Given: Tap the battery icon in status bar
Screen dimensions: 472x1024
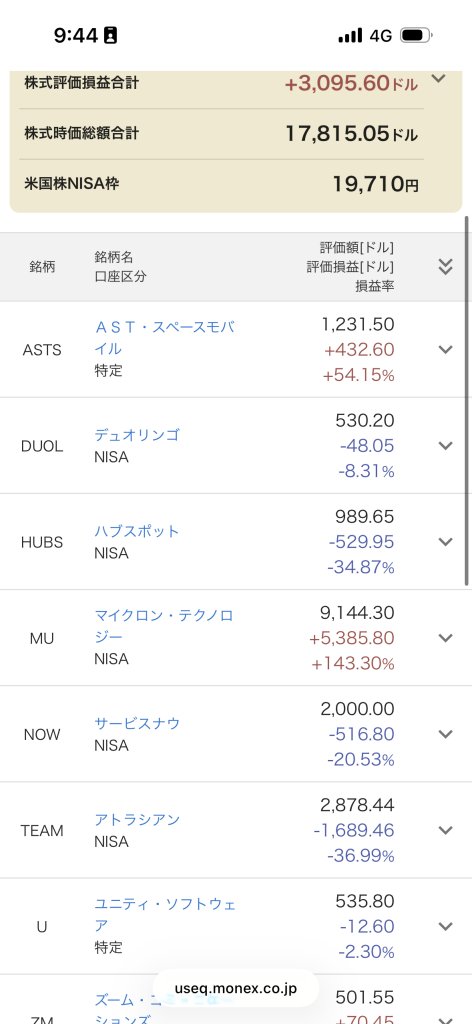Looking at the screenshot, I should [416, 35].
